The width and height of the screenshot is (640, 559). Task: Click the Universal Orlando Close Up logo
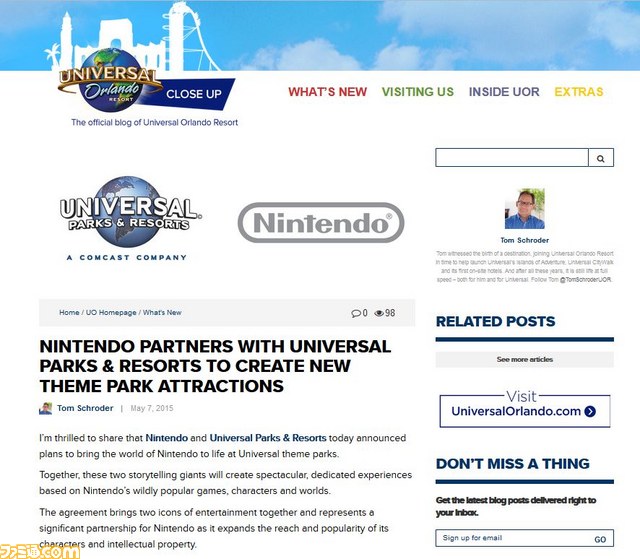[x=146, y=82]
